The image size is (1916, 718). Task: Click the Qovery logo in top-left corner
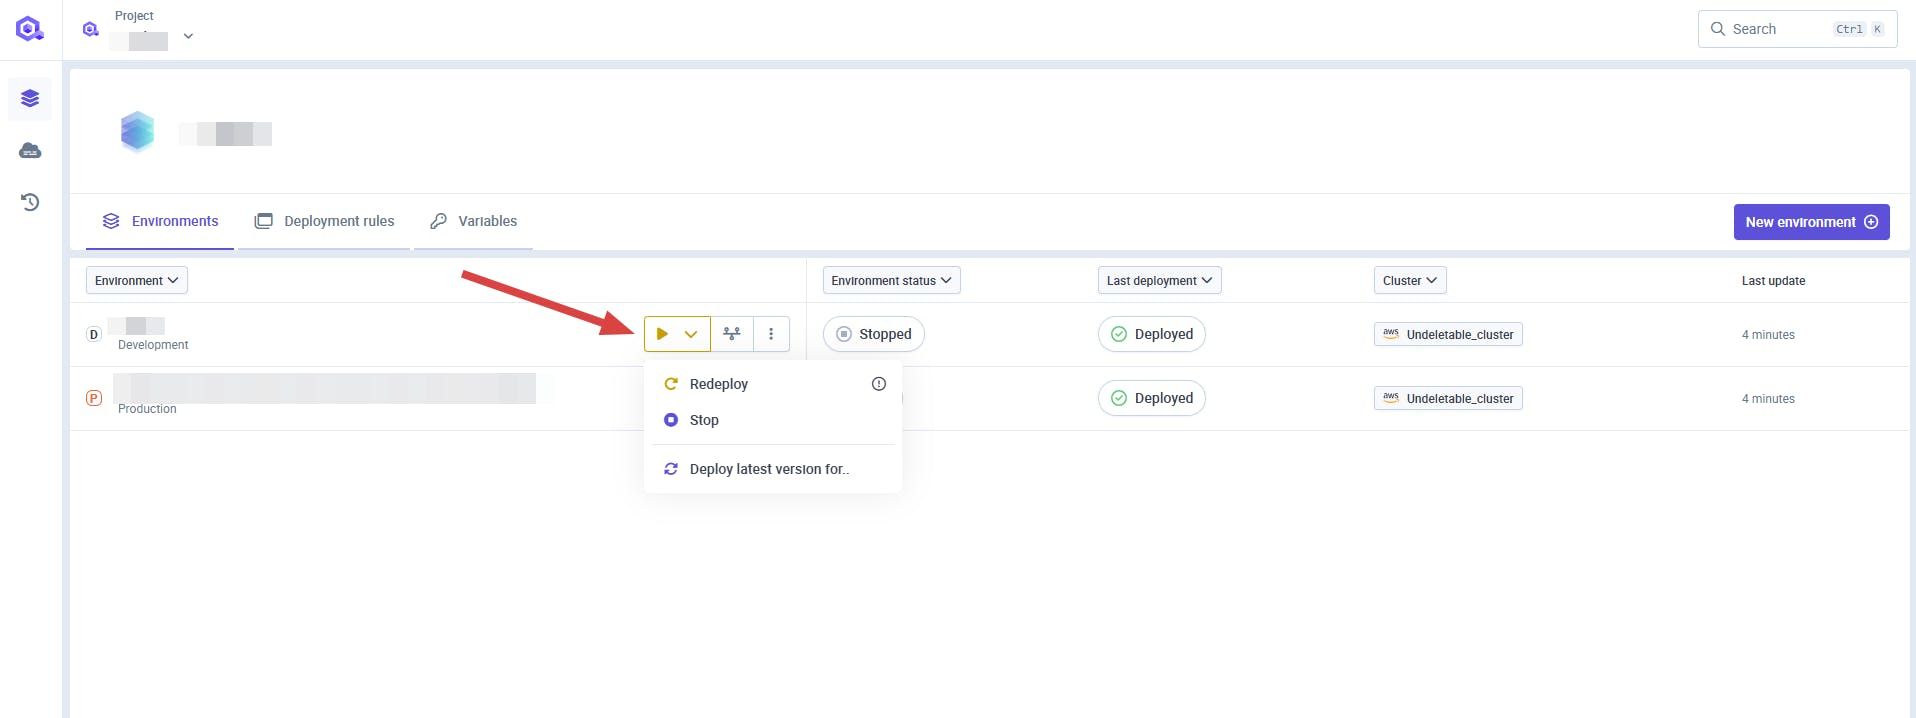coord(30,29)
